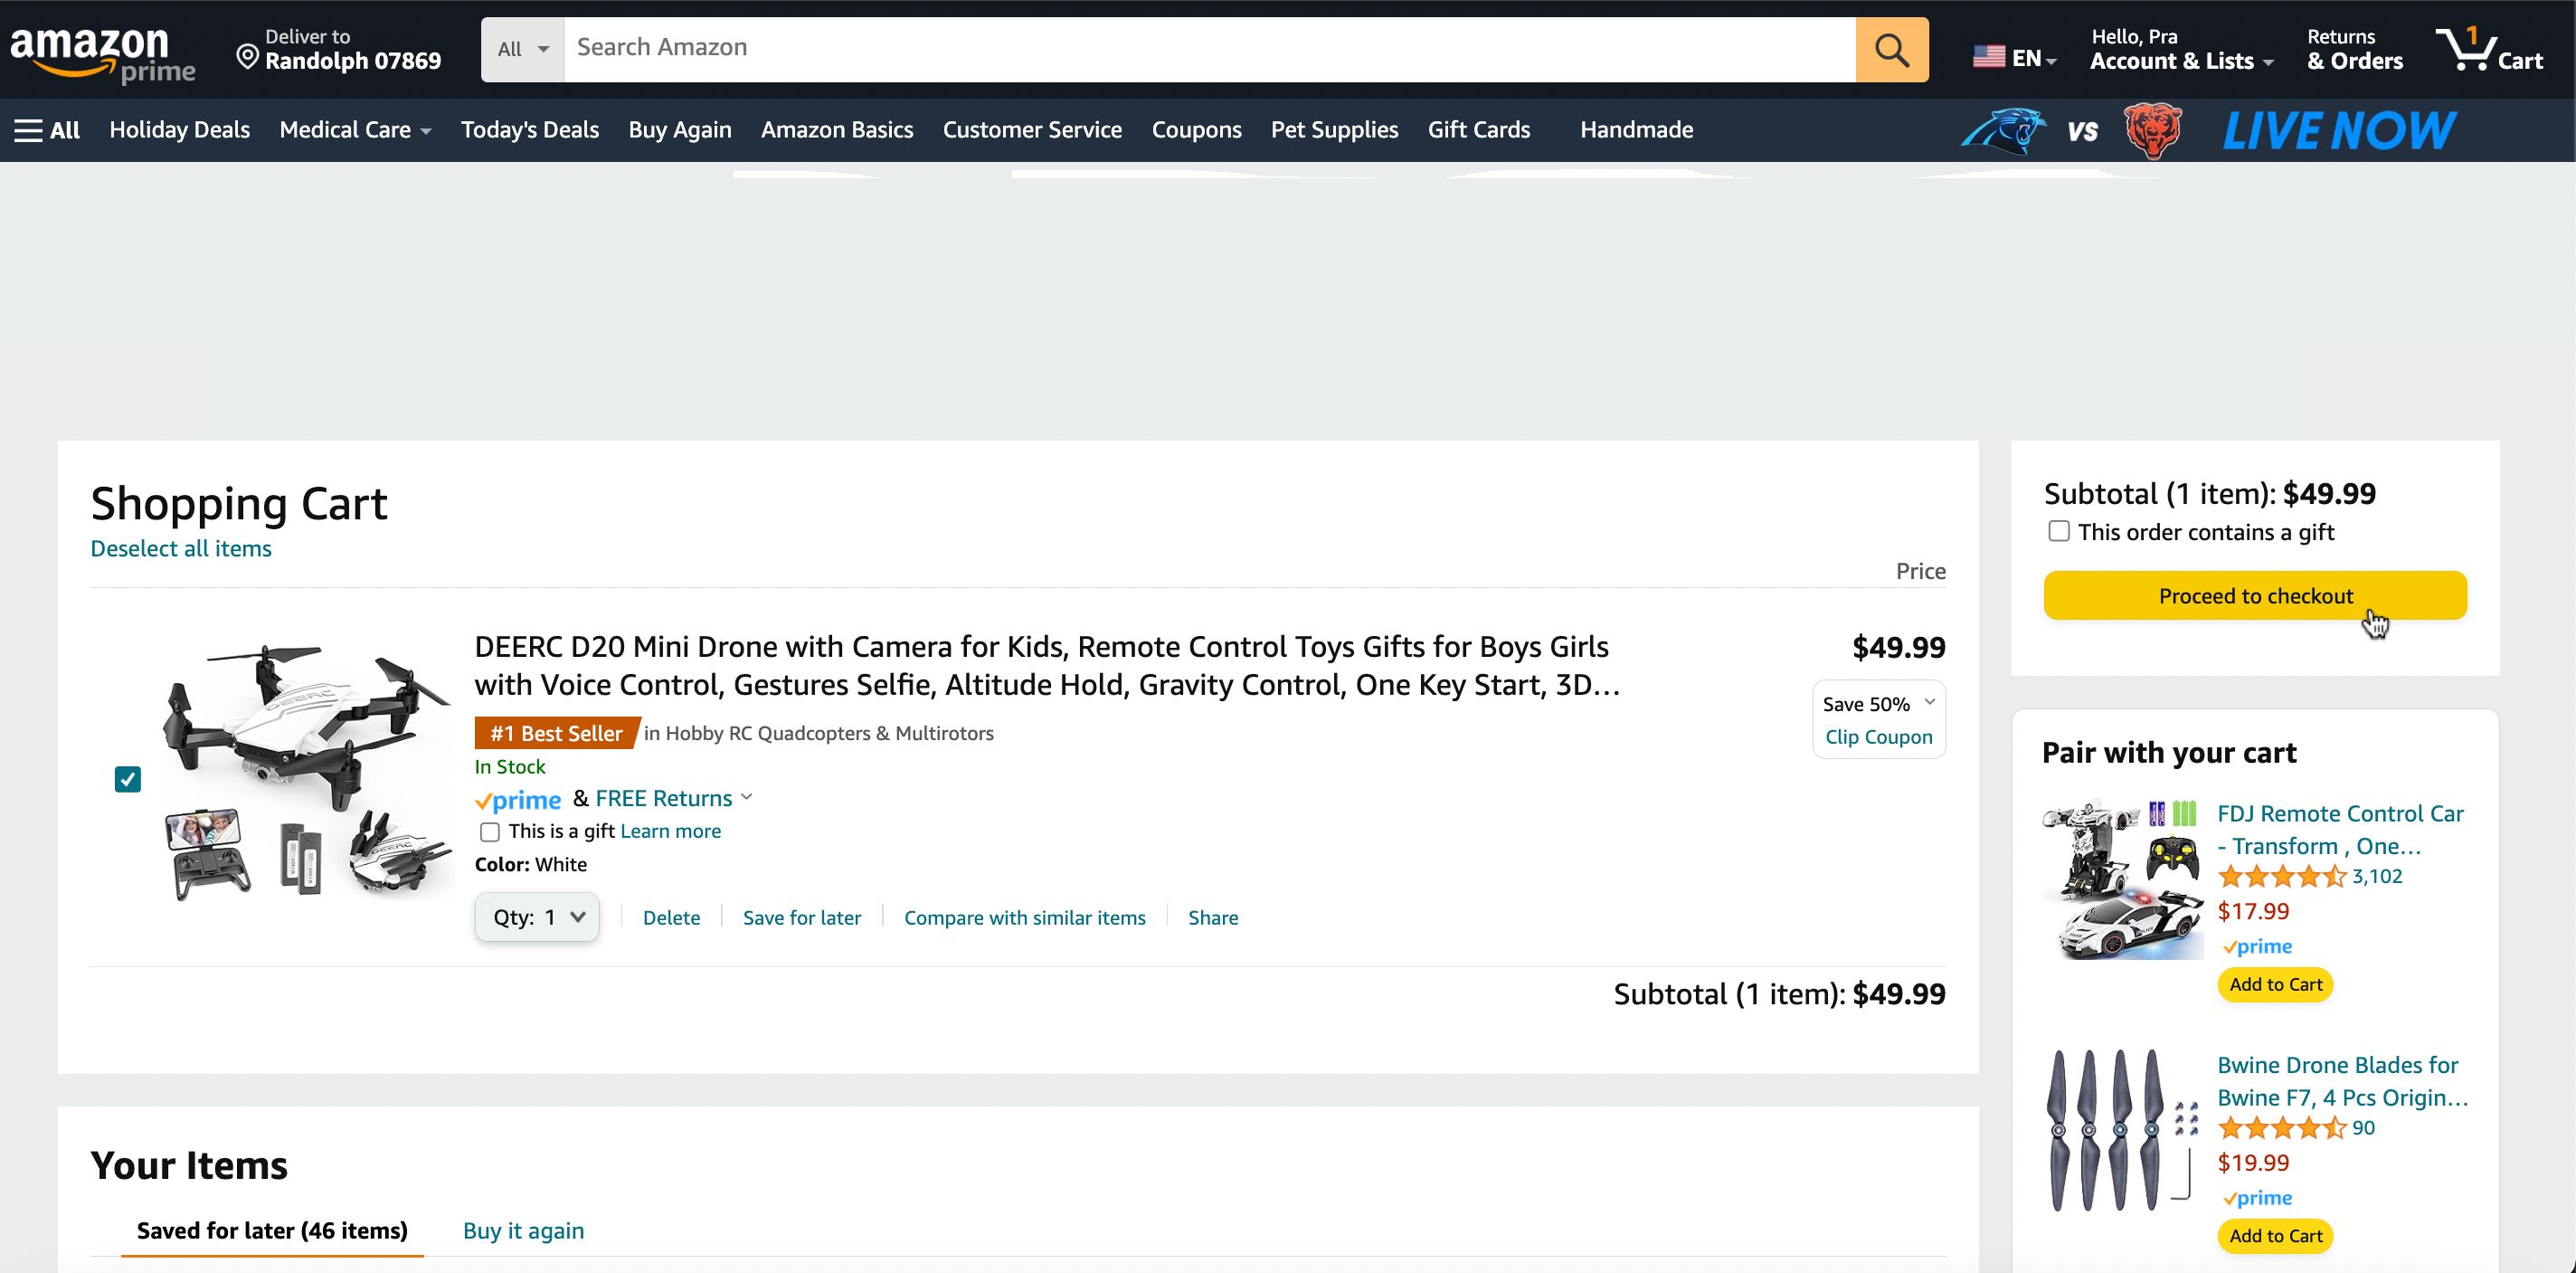The height and width of the screenshot is (1273, 2576).
Task: Open the Holiday Deals menu
Action: [179, 129]
